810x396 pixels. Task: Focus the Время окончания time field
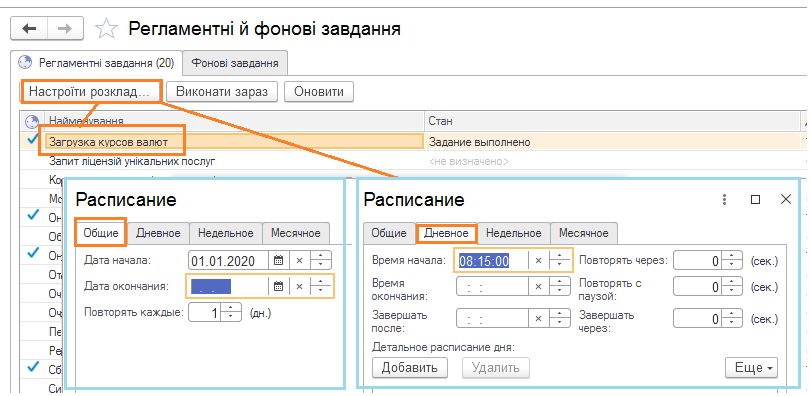point(492,286)
